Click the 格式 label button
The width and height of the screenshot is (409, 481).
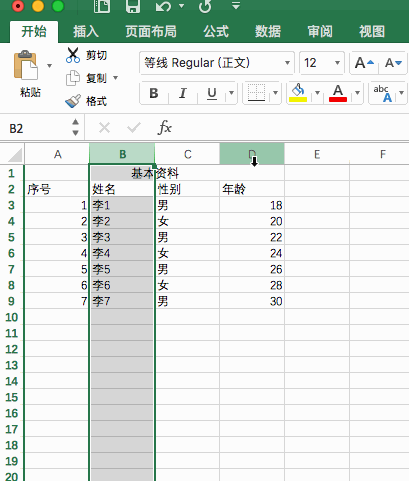96,101
